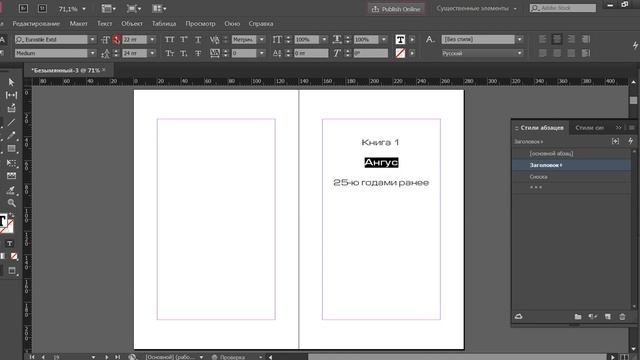Select the Gap tool

11,95
